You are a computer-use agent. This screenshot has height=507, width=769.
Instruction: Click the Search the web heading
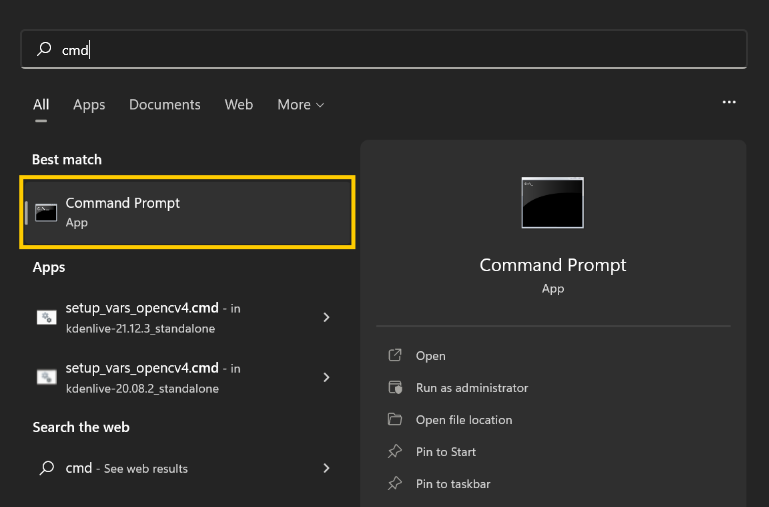click(x=81, y=427)
